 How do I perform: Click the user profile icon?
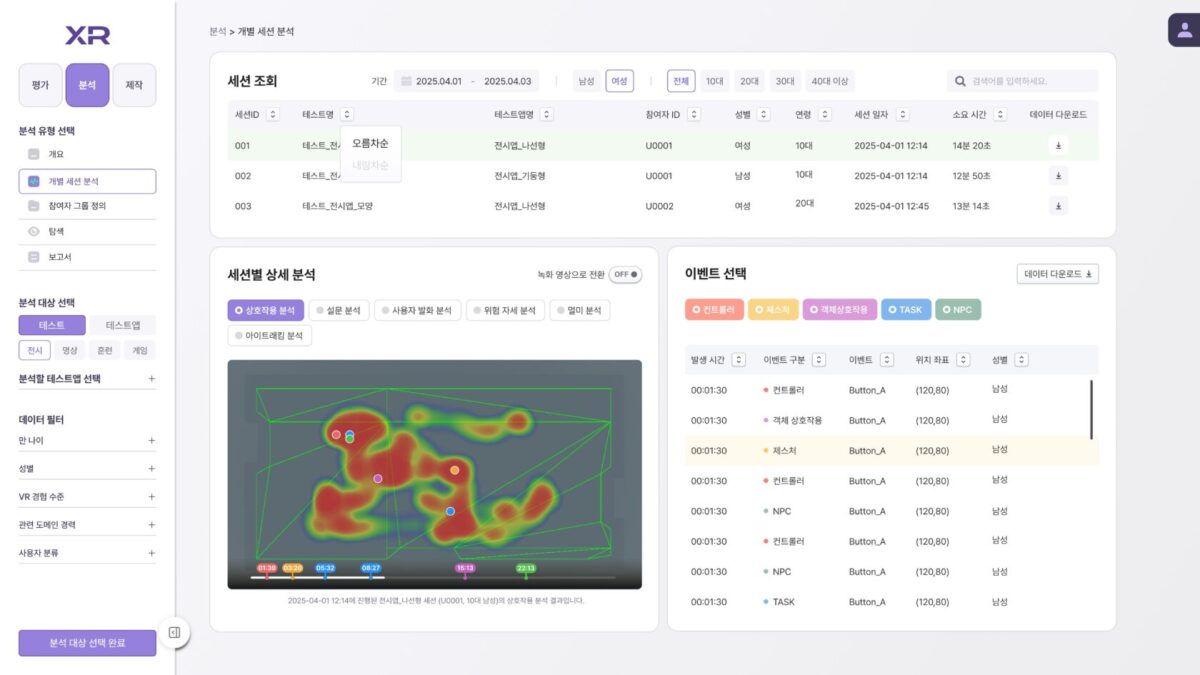(1184, 29)
